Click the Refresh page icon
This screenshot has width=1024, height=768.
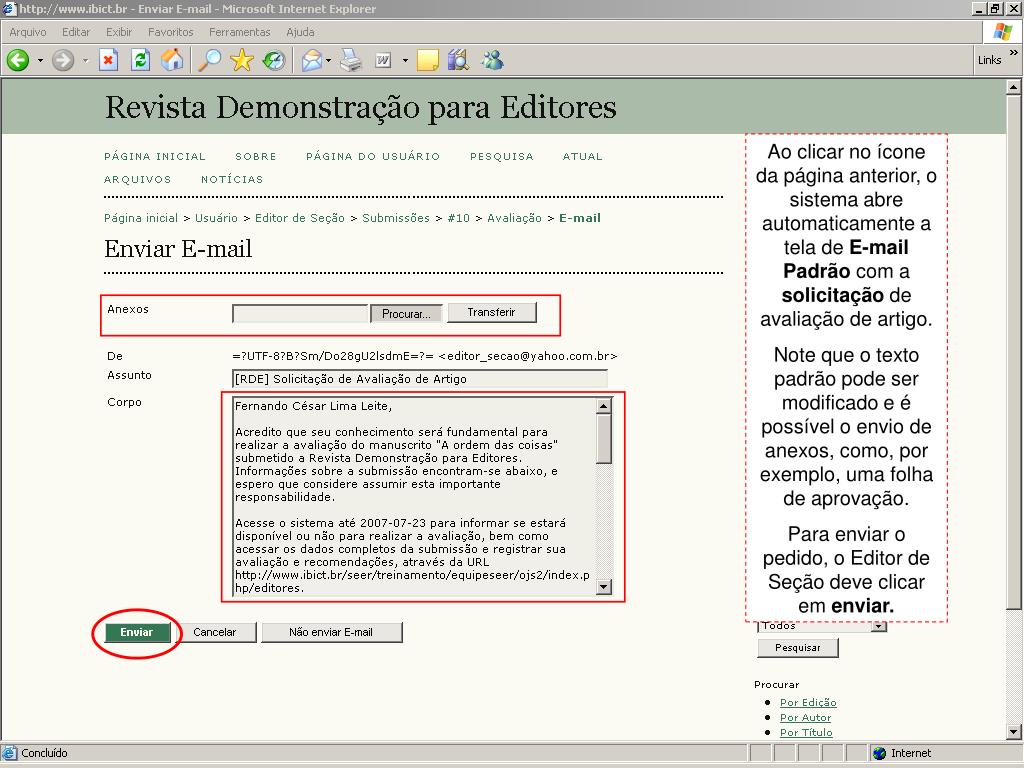(140, 61)
